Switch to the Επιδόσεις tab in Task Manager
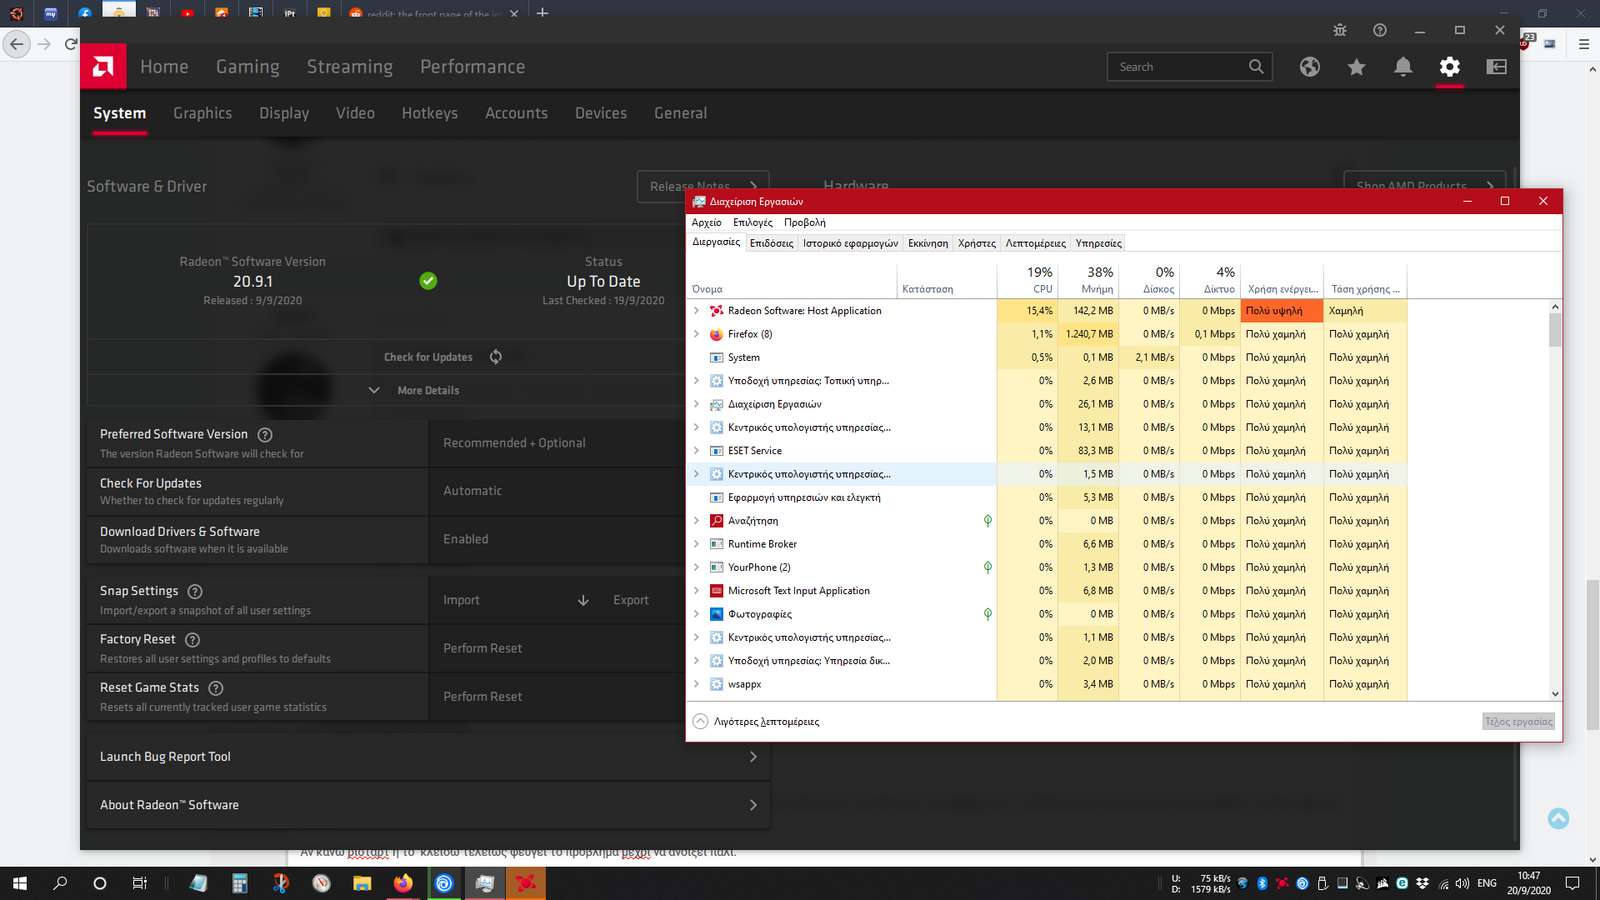Screen dimensions: 1600x900 (x=771, y=243)
